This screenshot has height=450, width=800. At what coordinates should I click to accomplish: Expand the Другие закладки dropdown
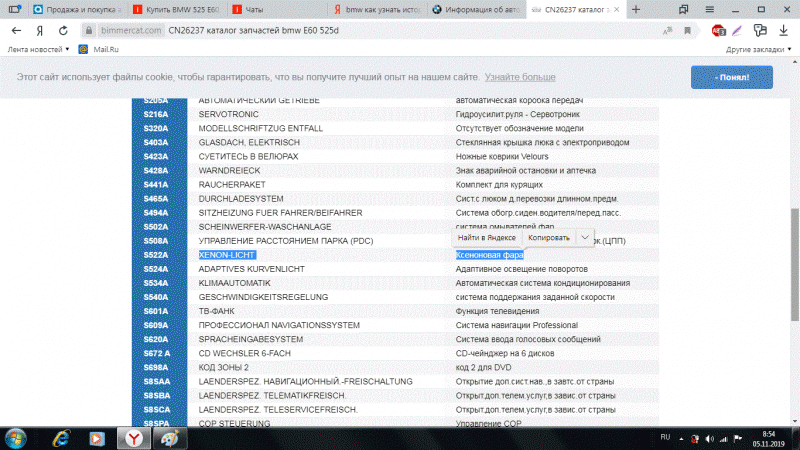coord(759,49)
